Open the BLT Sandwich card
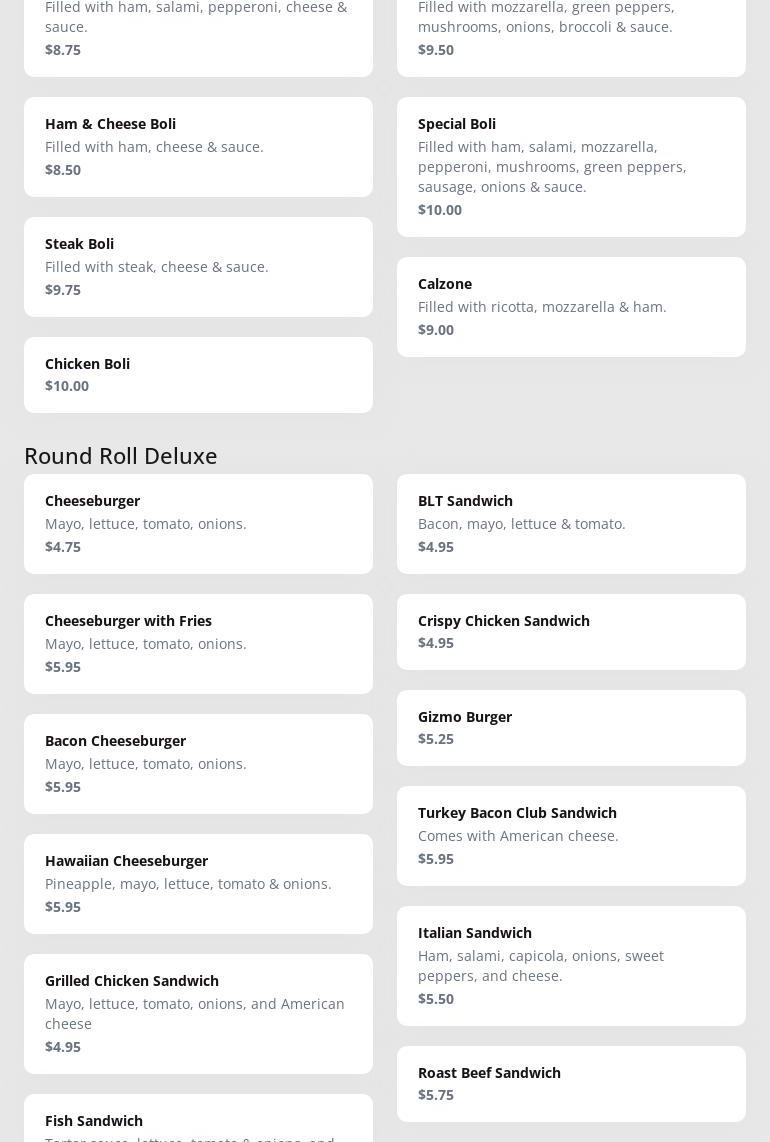Image resolution: width=770 pixels, height=1142 pixels. point(571,524)
